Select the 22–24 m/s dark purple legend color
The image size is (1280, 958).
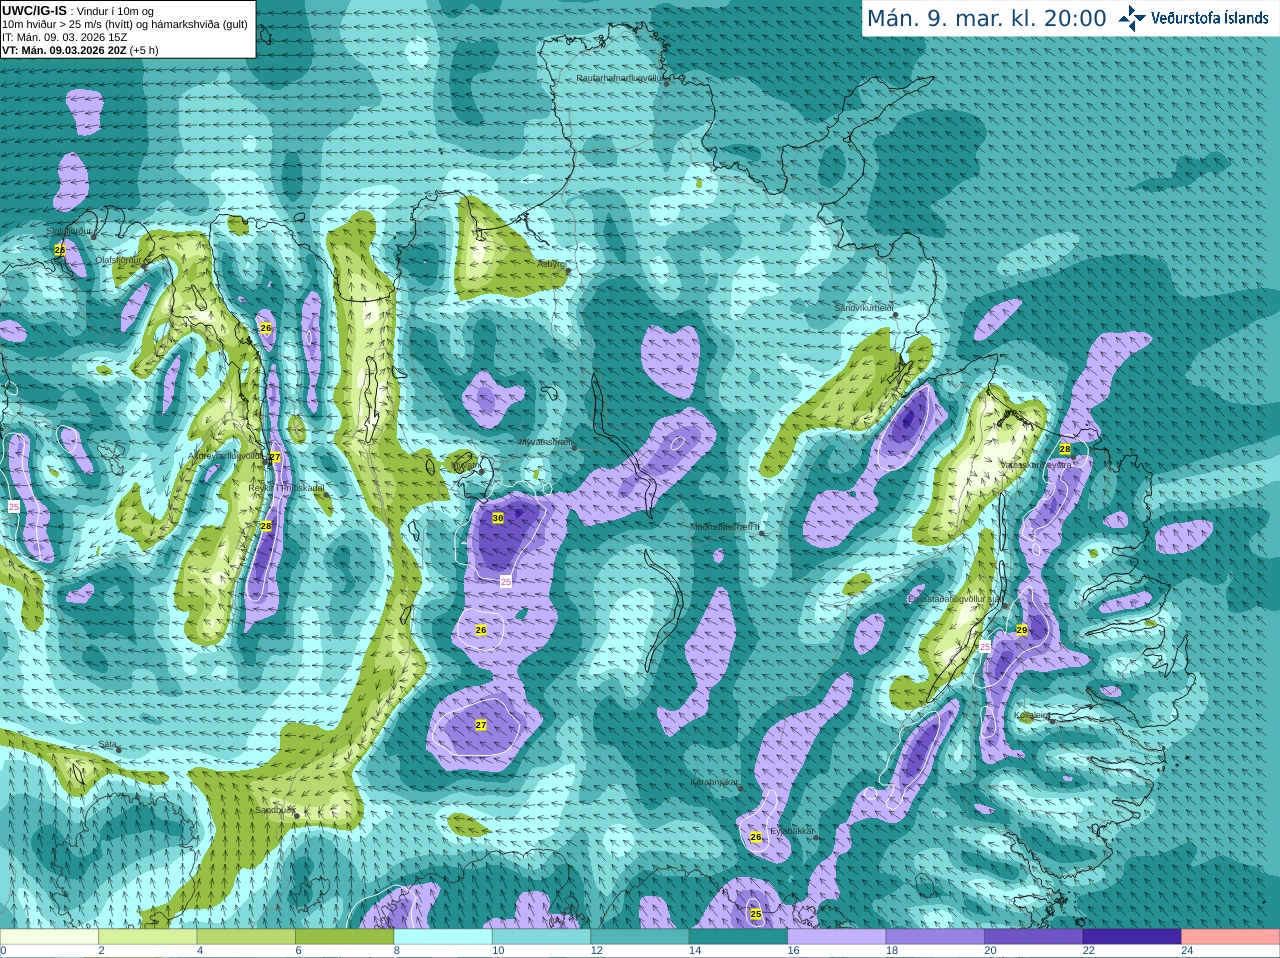pyautogui.click(x=1132, y=937)
